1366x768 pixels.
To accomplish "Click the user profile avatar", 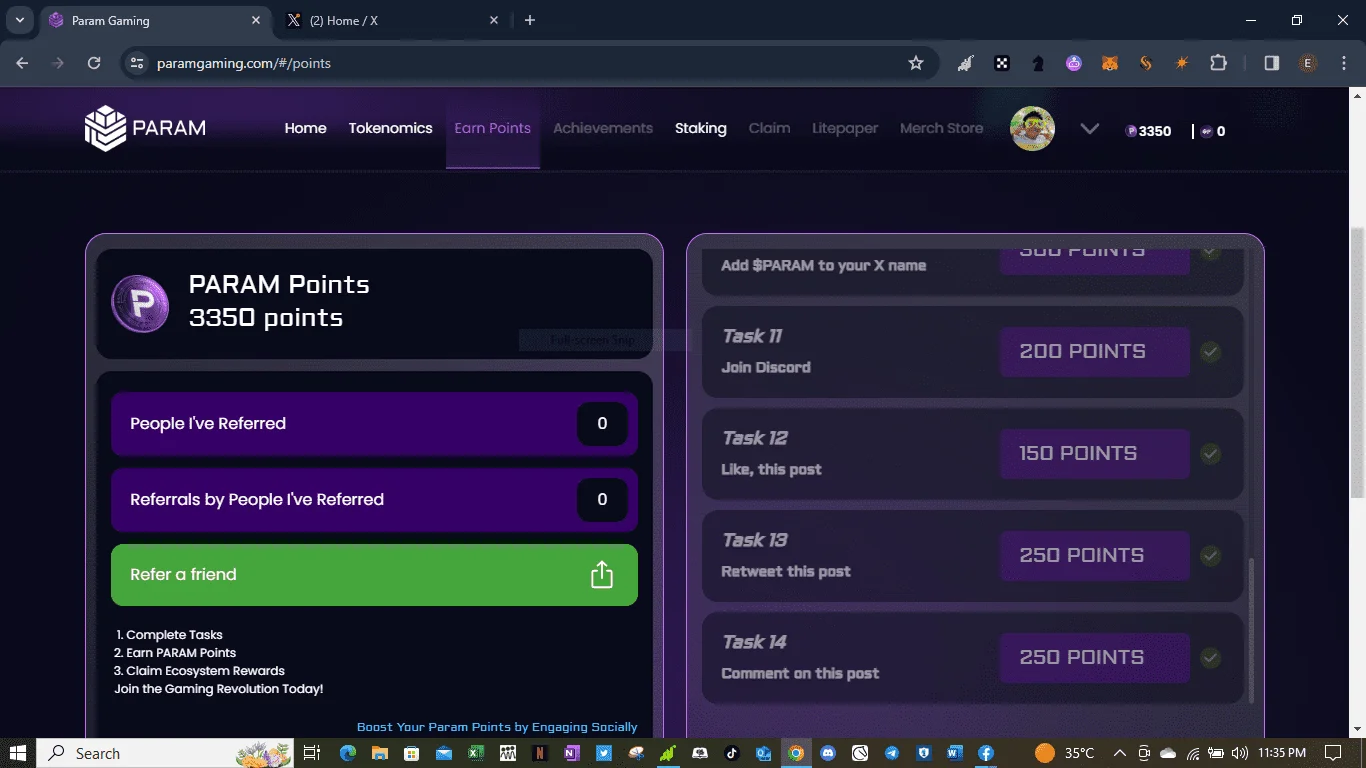I will [1033, 129].
